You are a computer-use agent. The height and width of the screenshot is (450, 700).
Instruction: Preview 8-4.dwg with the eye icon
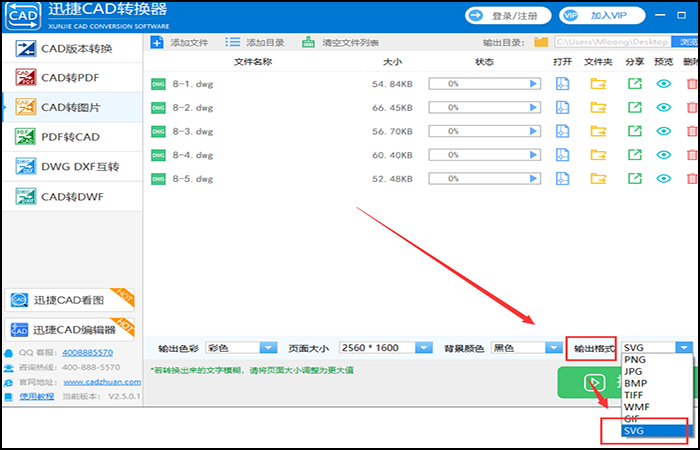point(664,155)
